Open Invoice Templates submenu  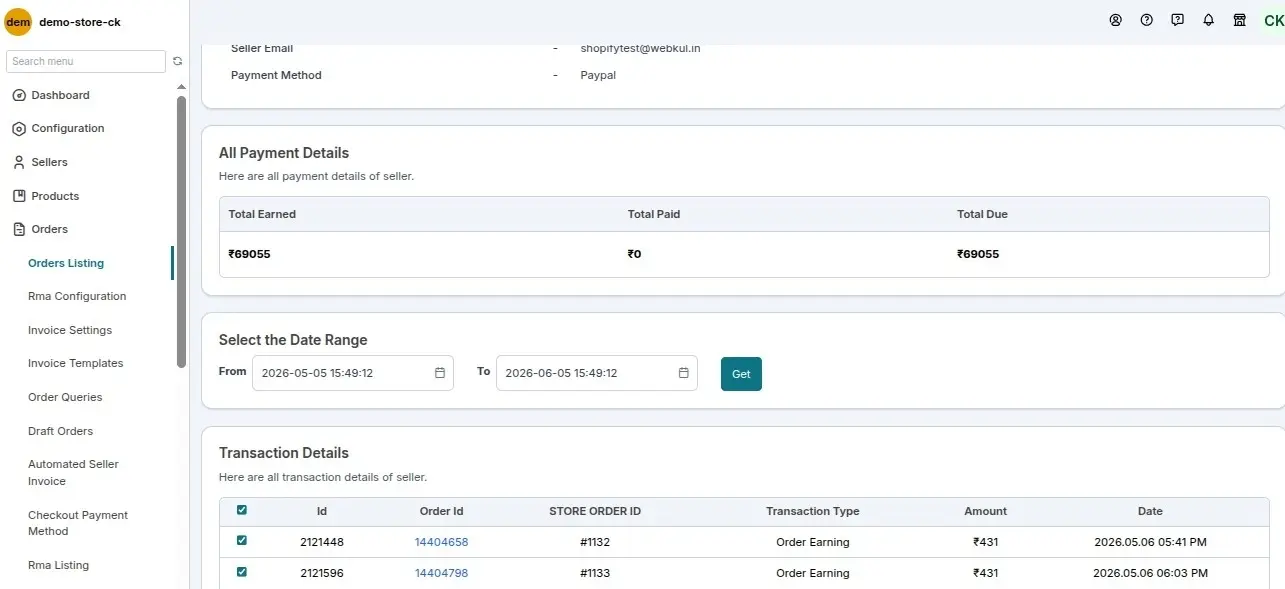pos(76,363)
